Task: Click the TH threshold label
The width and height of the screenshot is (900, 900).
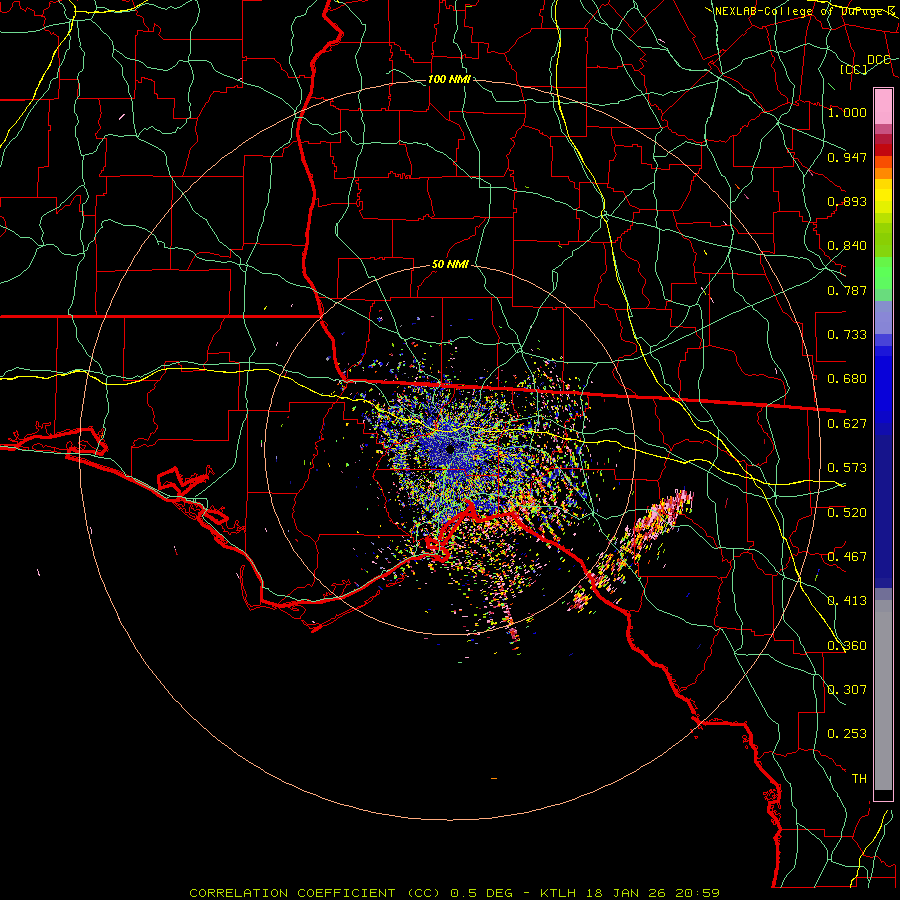Action: tap(859, 779)
